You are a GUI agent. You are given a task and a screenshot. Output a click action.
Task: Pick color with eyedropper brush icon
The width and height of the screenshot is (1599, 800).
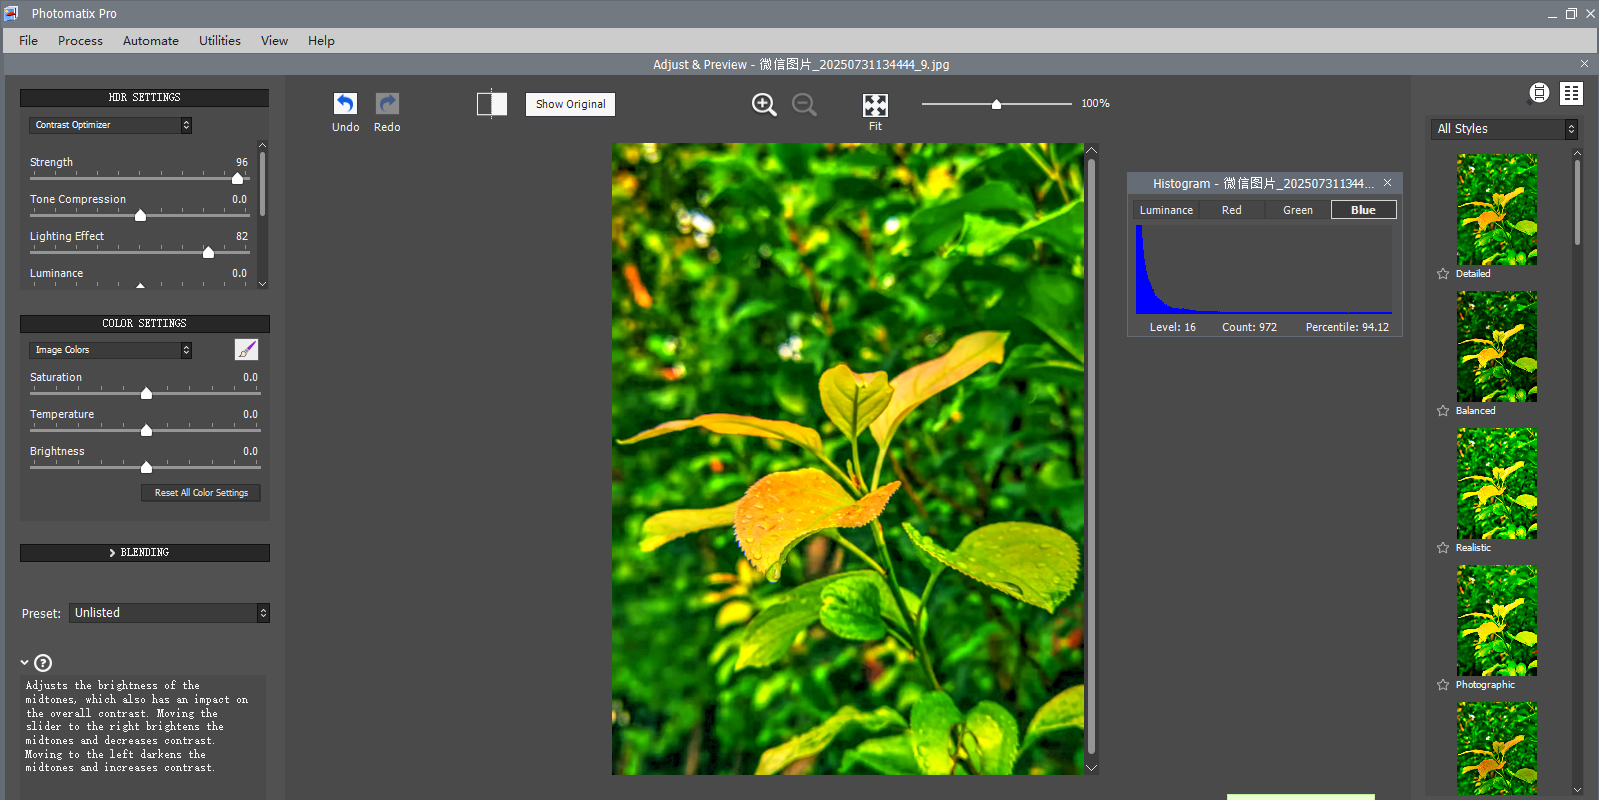coord(246,349)
